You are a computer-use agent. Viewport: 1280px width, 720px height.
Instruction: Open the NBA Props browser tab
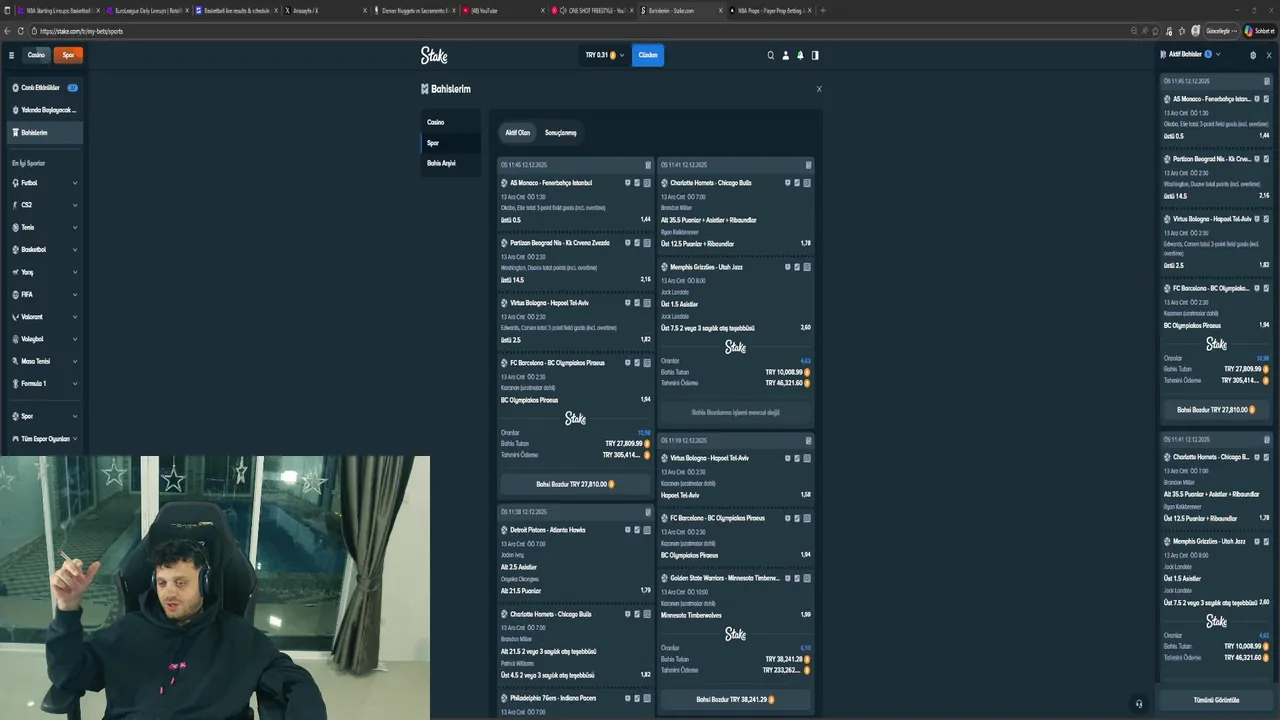coord(770,10)
